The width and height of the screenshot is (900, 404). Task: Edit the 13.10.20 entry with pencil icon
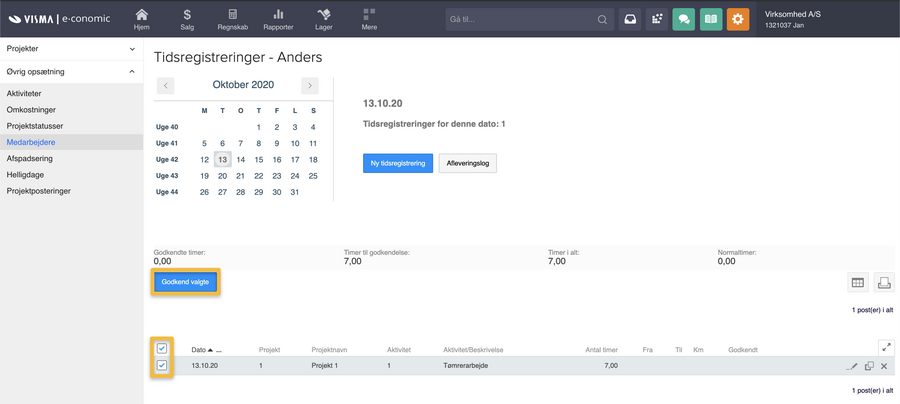[853, 366]
